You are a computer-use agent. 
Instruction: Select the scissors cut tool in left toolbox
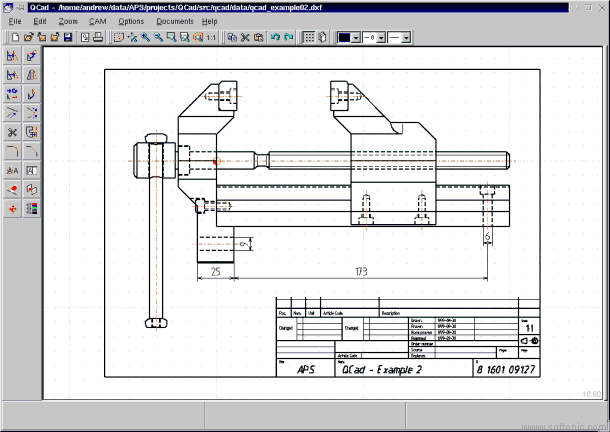(12, 132)
